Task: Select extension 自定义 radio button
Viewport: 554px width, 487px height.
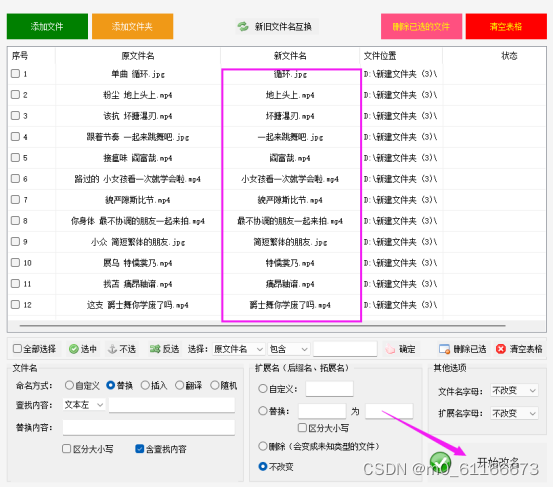Action: point(263,389)
